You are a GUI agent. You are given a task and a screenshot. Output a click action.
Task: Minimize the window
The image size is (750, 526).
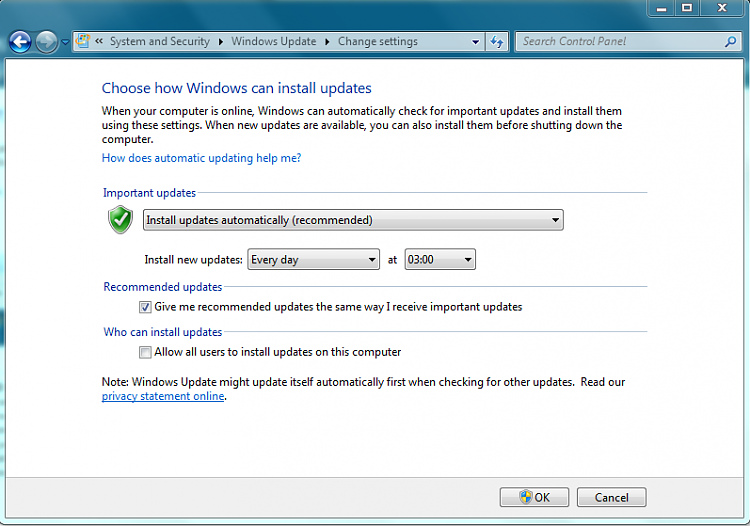point(661,7)
